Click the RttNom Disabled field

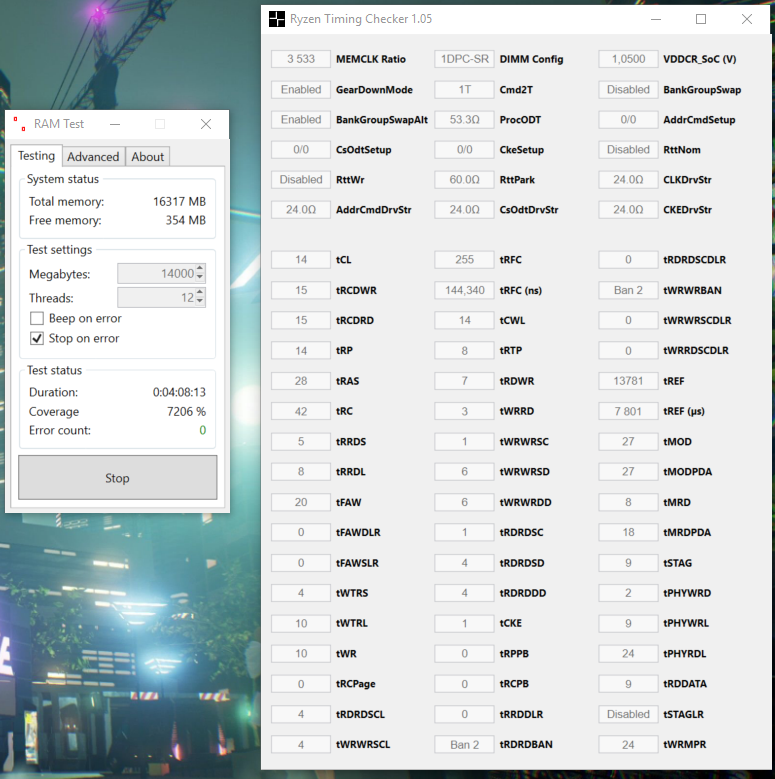(628, 150)
